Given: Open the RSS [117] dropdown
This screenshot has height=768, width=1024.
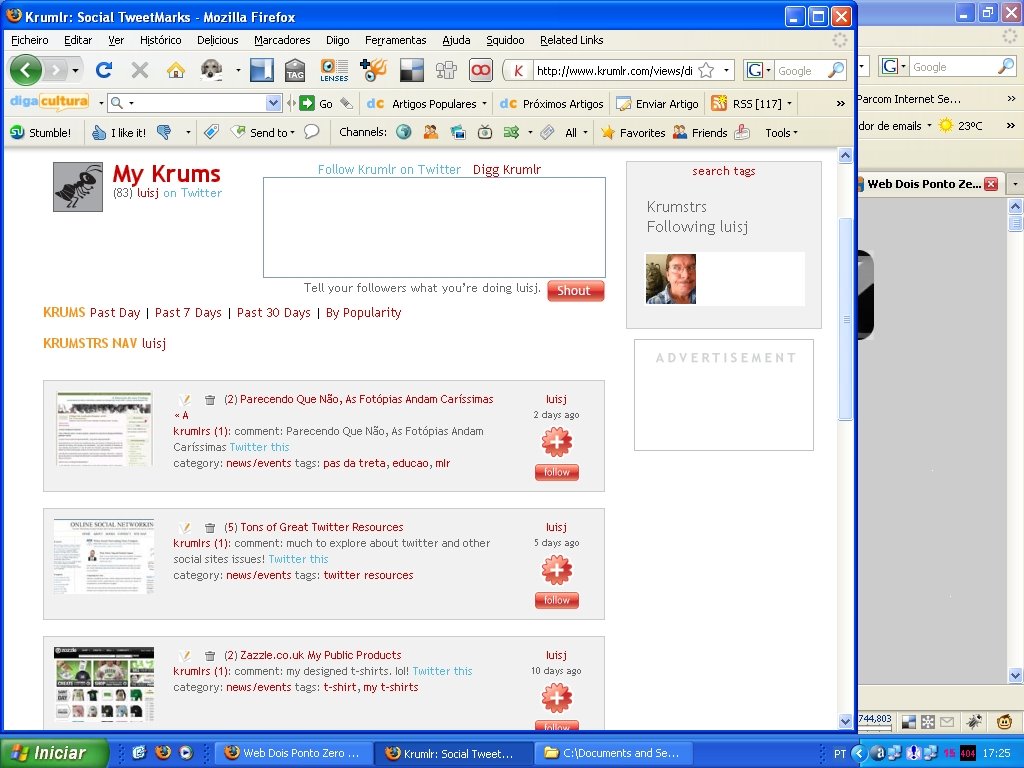Looking at the screenshot, I should 790,103.
